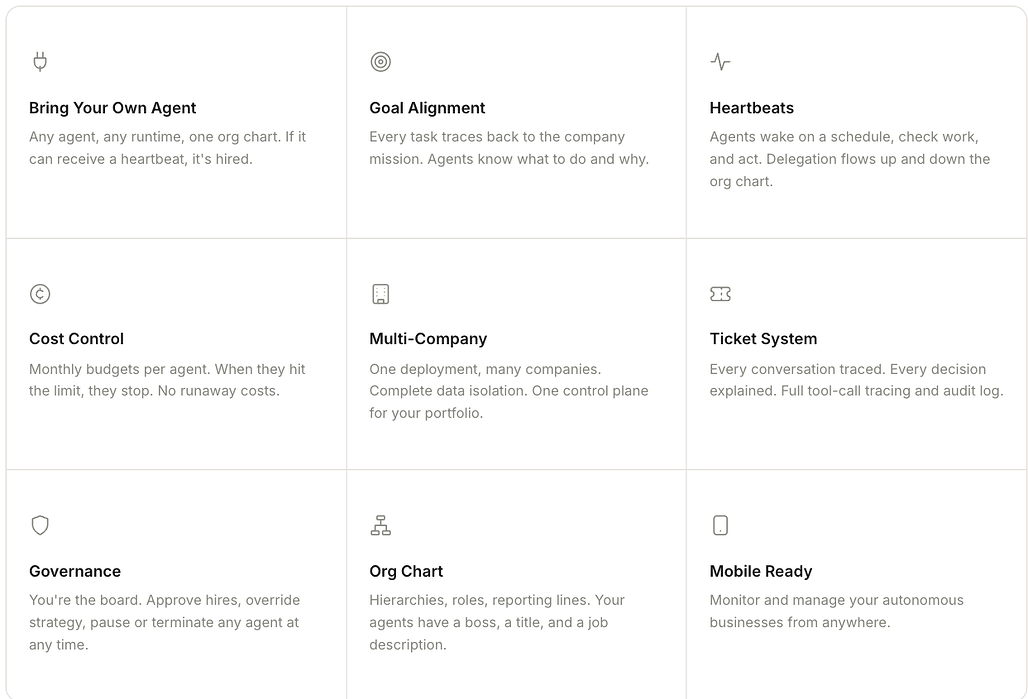The height and width of the screenshot is (699, 1028).
Task: Click the pulse icon above Heartbeats
Action: tap(720, 62)
